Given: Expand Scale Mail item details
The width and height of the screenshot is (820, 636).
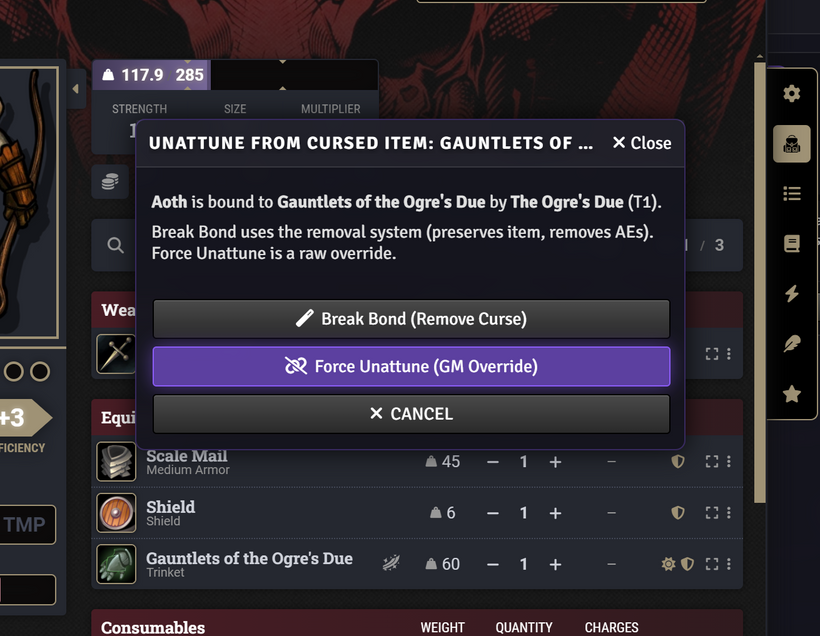Looking at the screenshot, I should click(x=711, y=462).
